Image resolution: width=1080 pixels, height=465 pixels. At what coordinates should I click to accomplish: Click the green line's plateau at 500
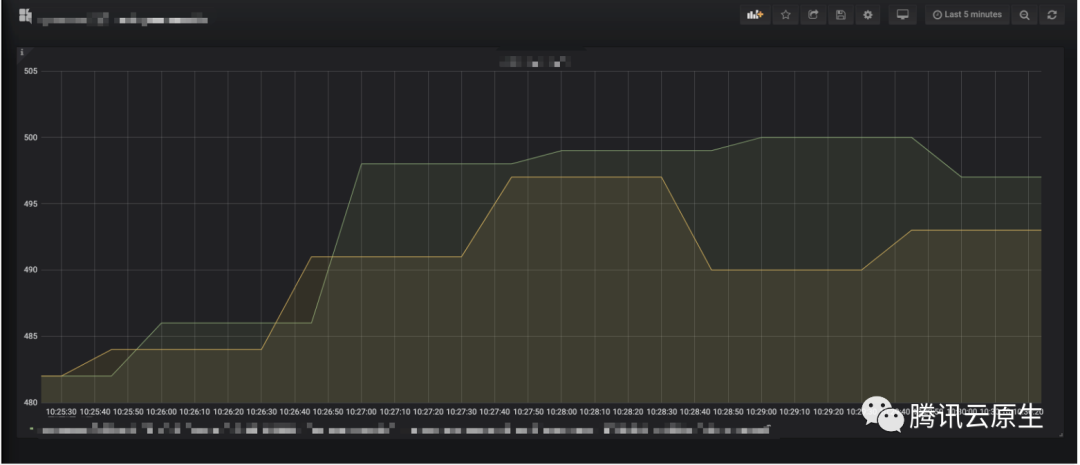coord(835,137)
